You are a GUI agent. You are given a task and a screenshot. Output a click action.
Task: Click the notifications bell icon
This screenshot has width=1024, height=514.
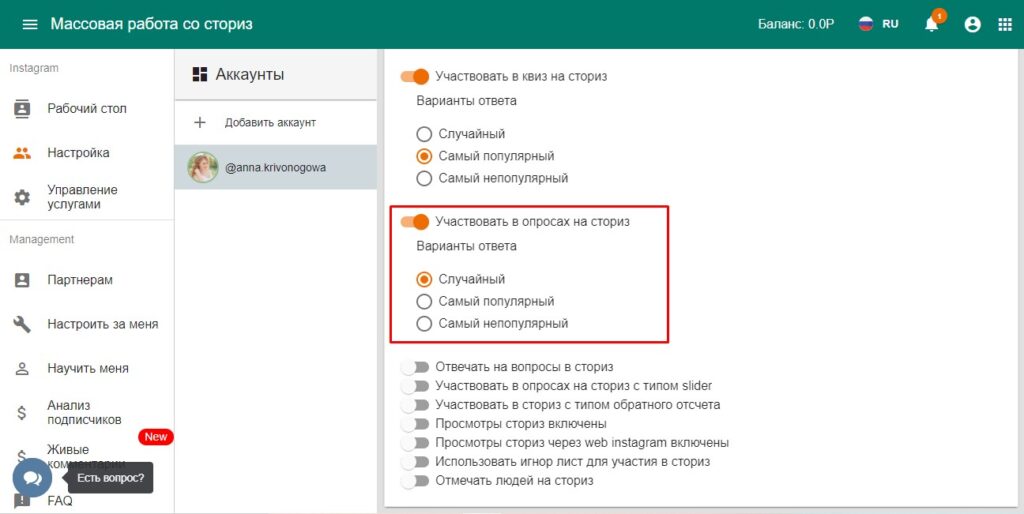[x=931, y=24]
